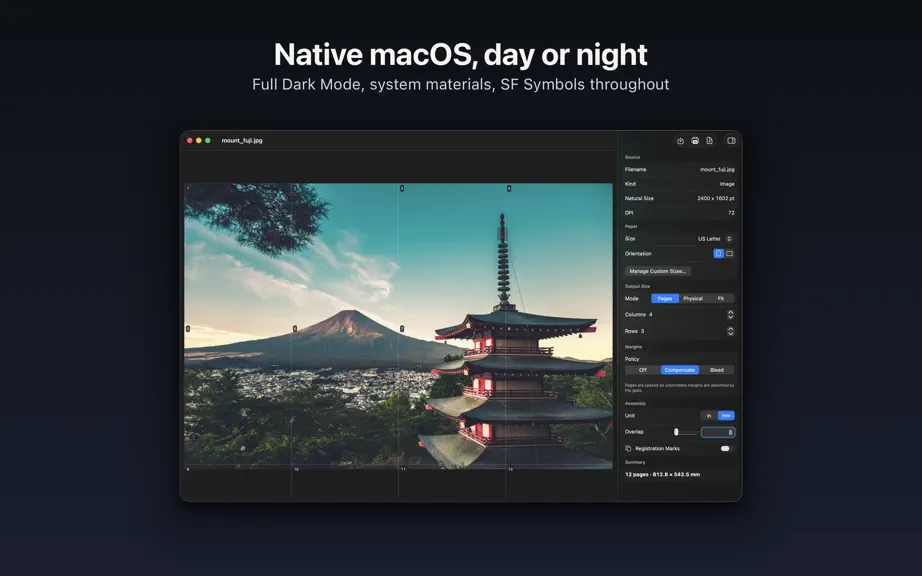This screenshot has width=922, height=576.
Task: Switch unit to in
Action: (x=709, y=416)
